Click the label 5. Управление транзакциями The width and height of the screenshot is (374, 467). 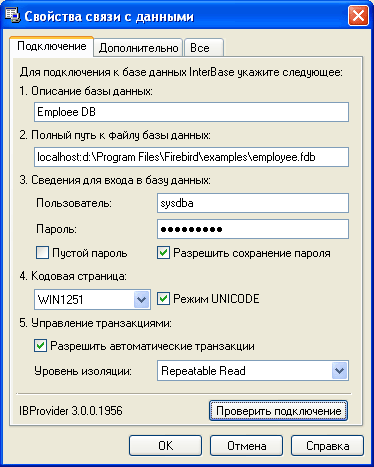tap(95, 323)
